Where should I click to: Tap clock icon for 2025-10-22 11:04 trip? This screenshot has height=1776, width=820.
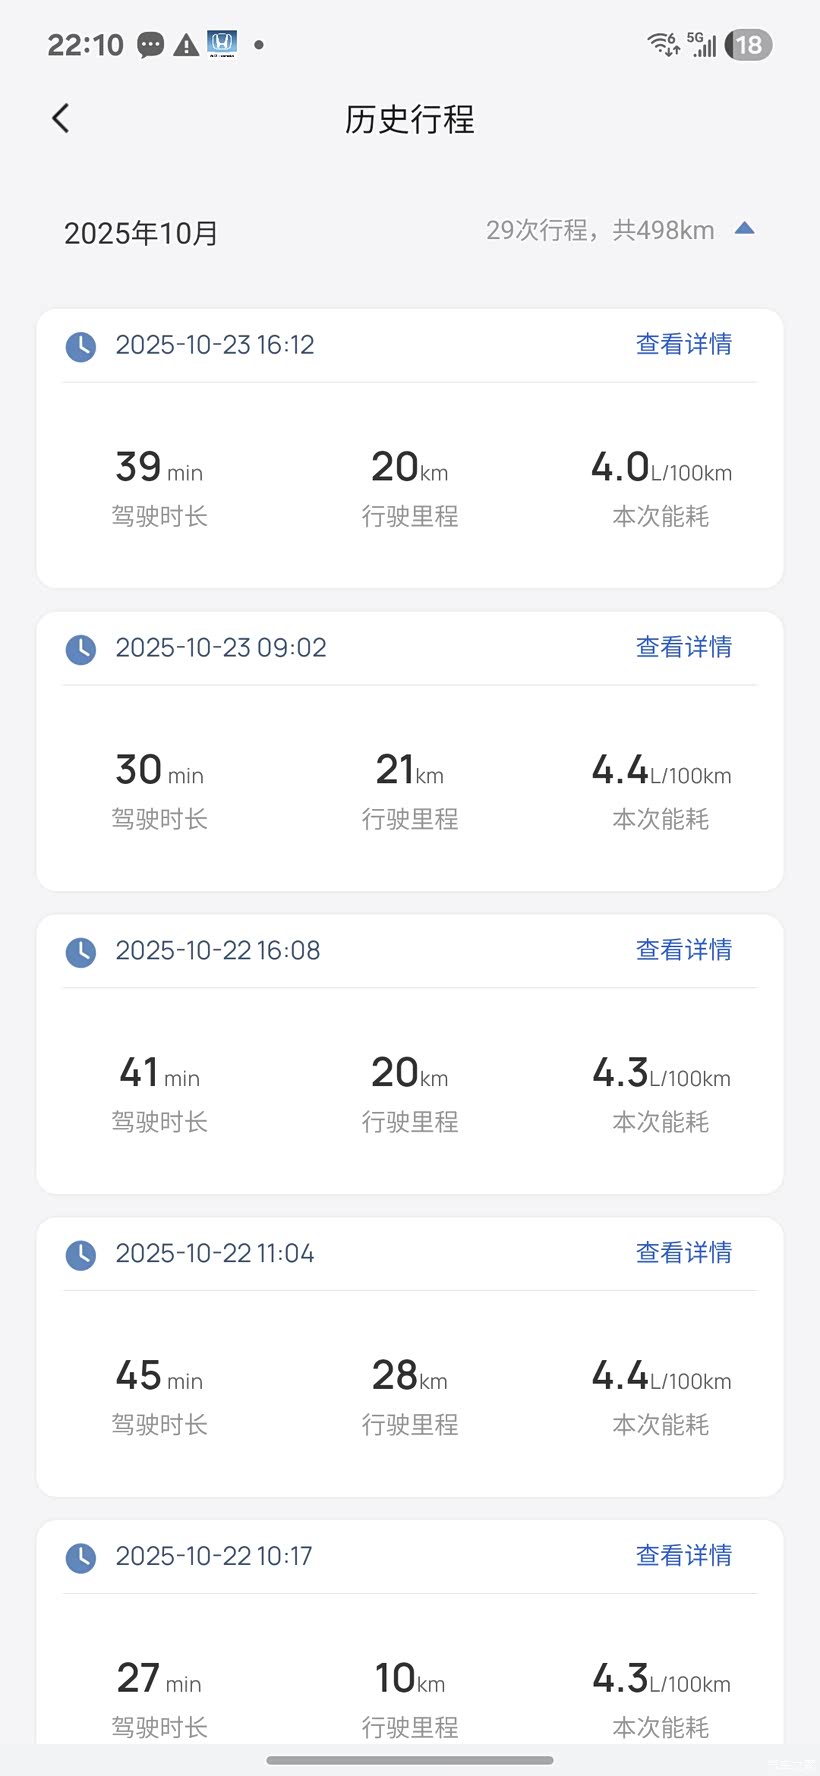[x=81, y=1254]
